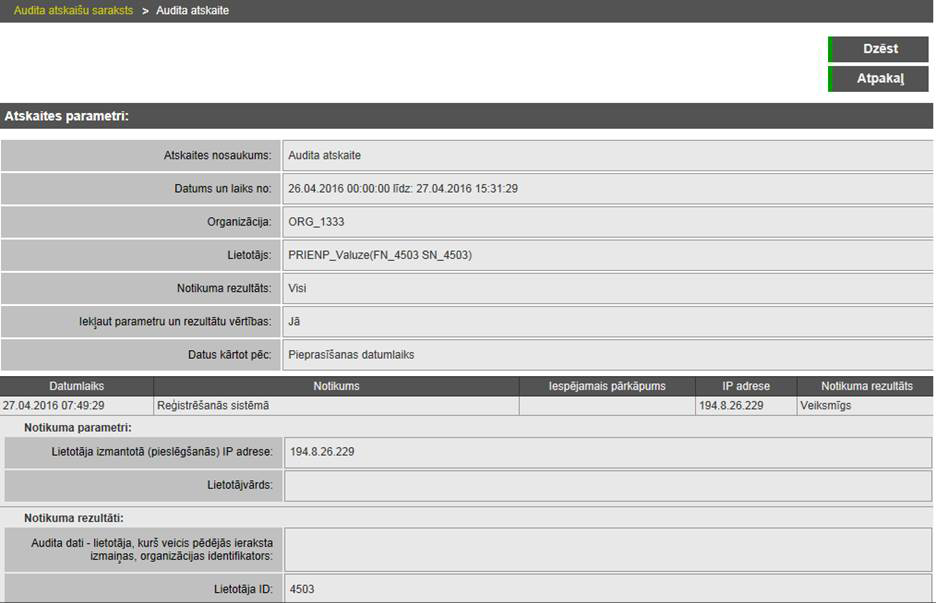Click the IP adrese column header

coord(746,386)
